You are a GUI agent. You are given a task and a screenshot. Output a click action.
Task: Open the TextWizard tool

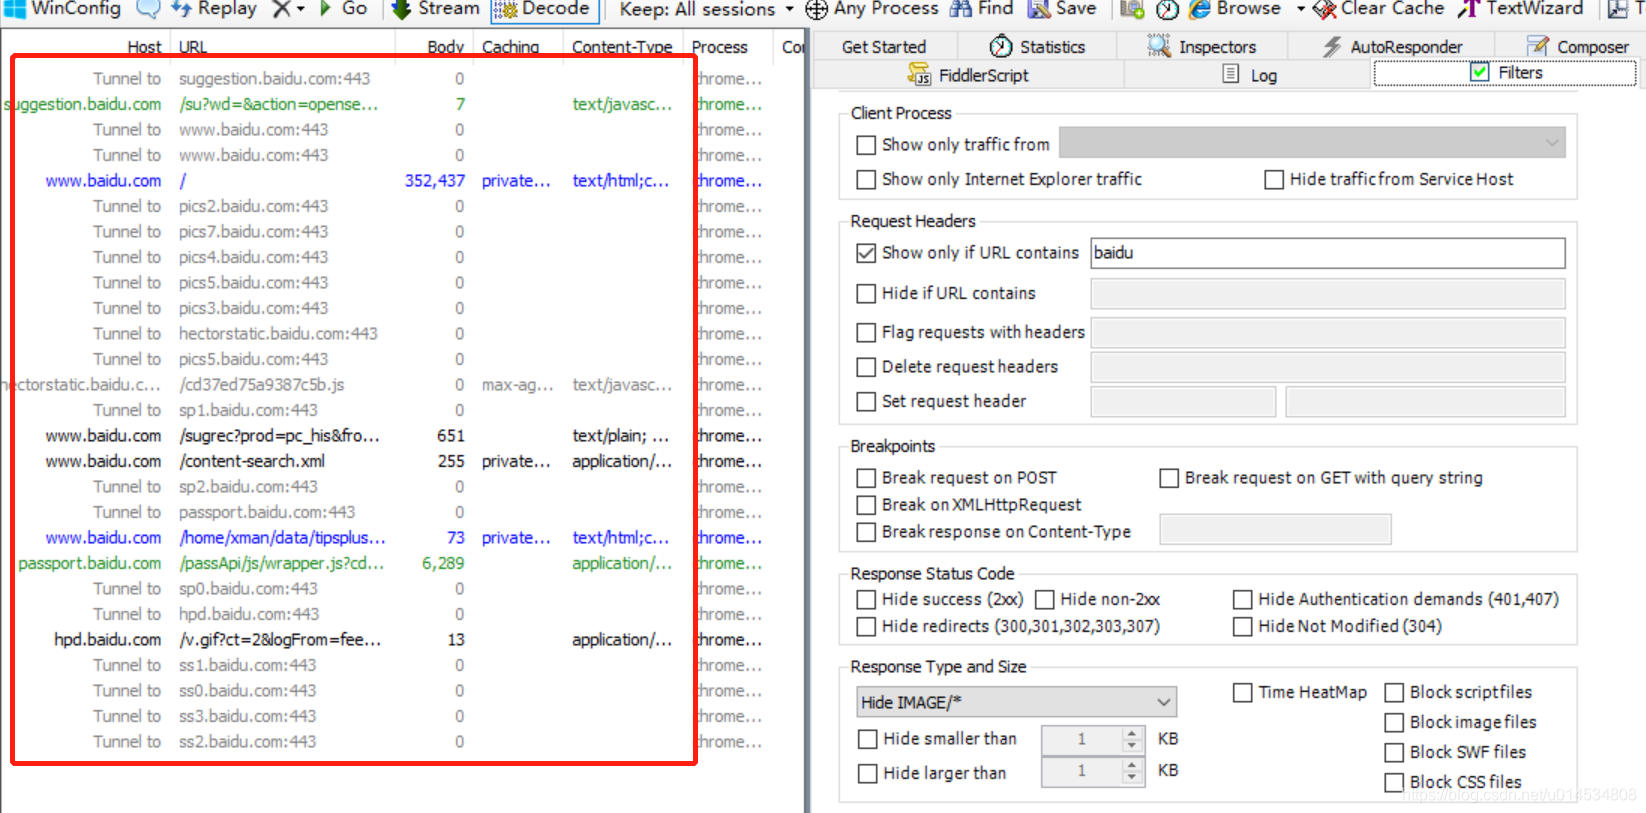pyautogui.click(x=1520, y=9)
